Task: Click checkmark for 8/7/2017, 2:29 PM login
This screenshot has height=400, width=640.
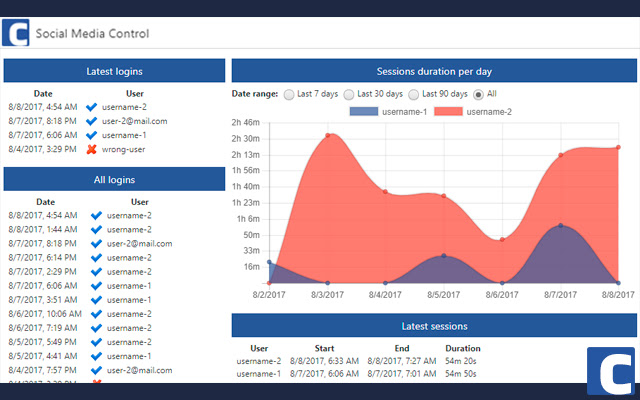Action: point(96,272)
